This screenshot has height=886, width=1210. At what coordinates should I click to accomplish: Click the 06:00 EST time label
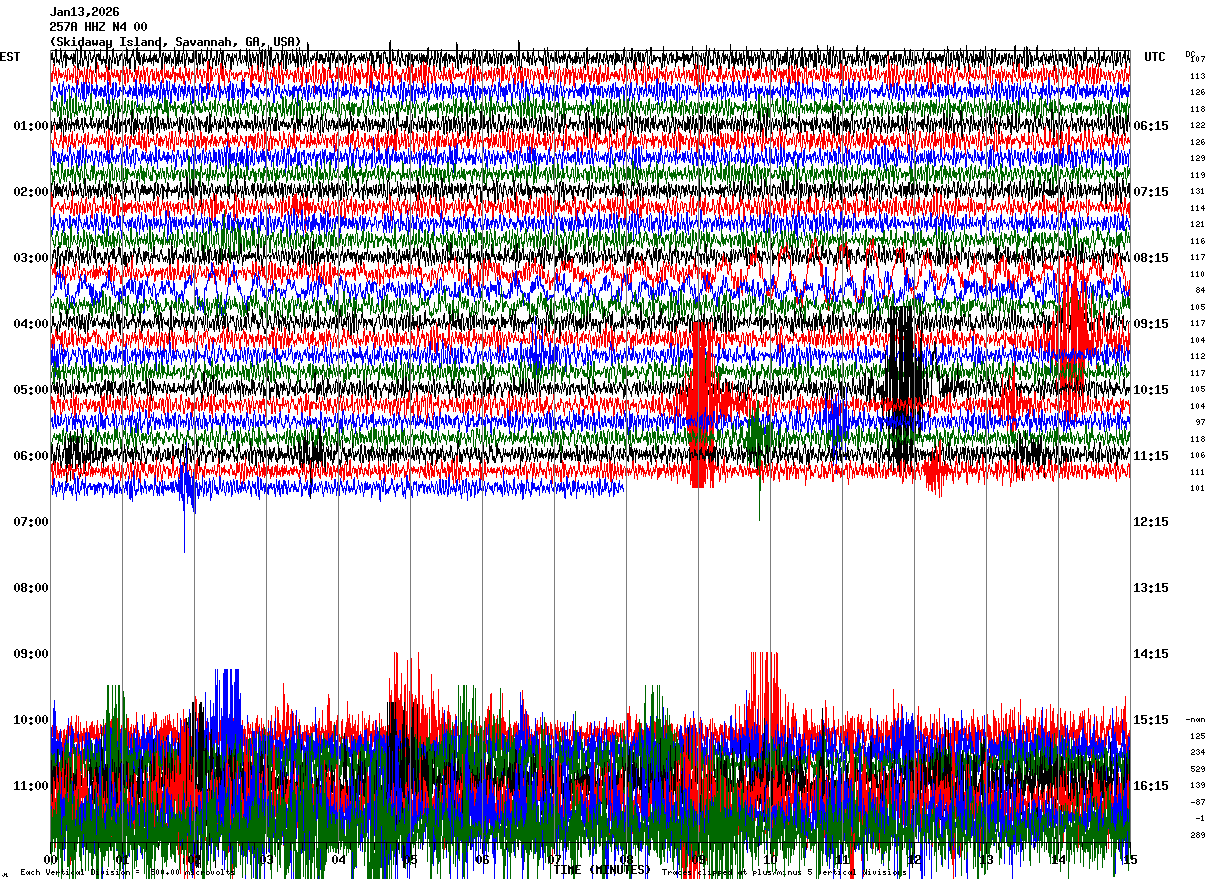[30, 456]
